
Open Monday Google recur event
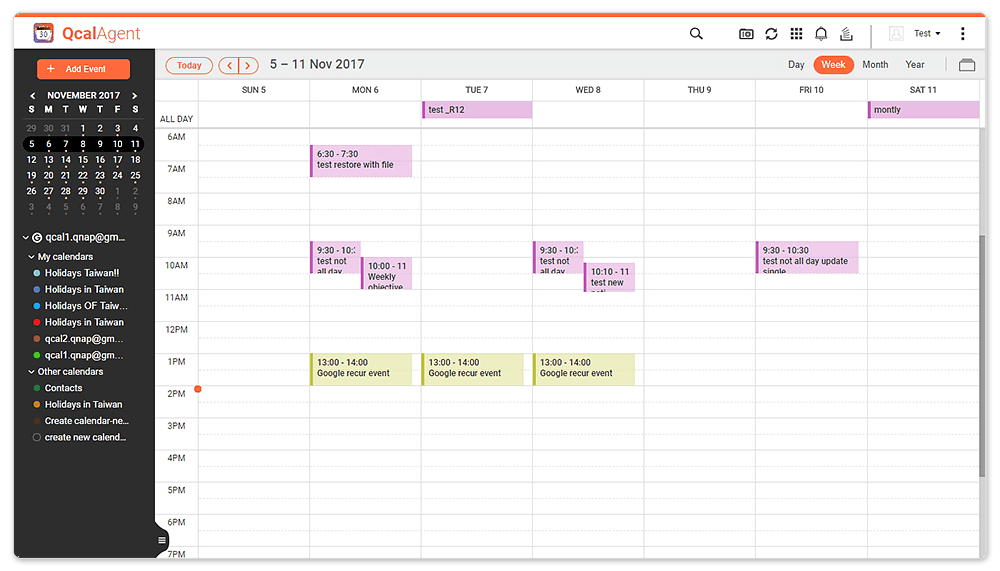click(x=361, y=369)
